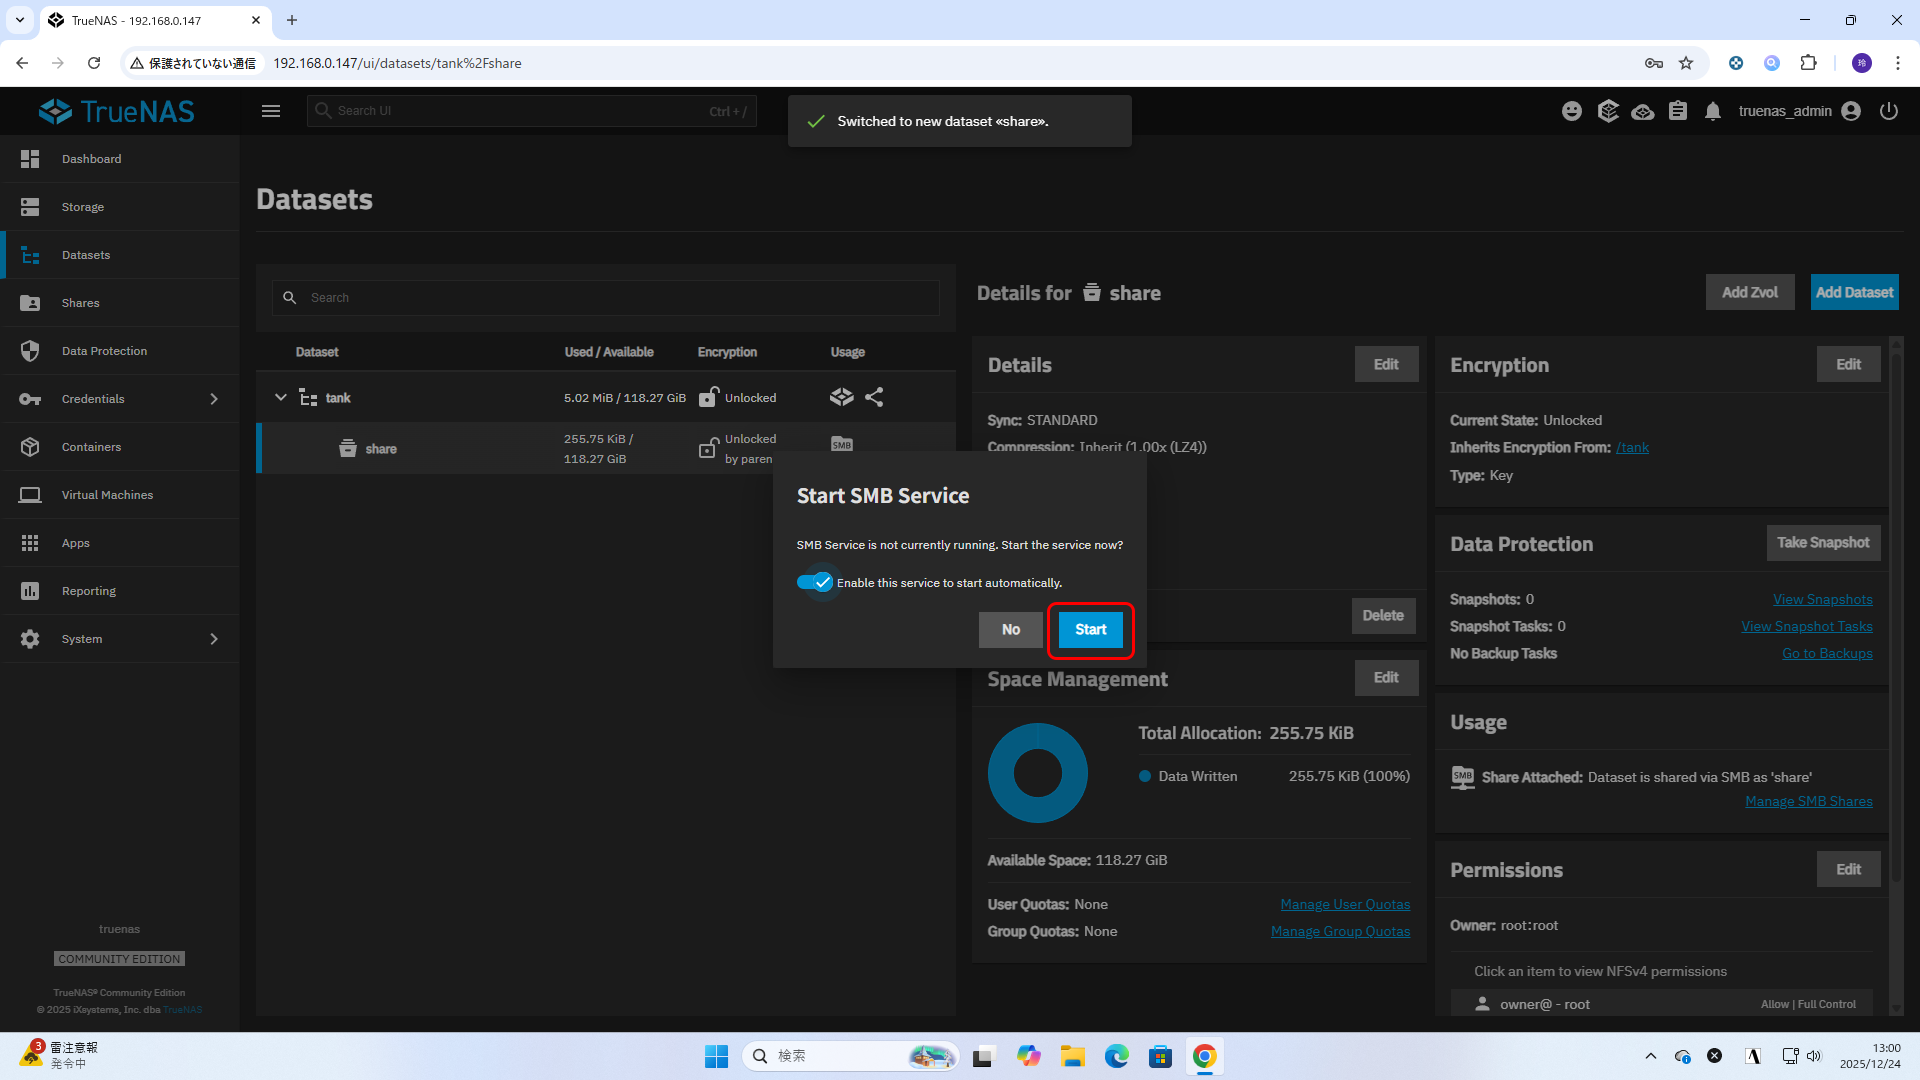Click the Chrome icon in the taskbar
Viewport: 1920px width, 1080px height.
(1204, 1056)
